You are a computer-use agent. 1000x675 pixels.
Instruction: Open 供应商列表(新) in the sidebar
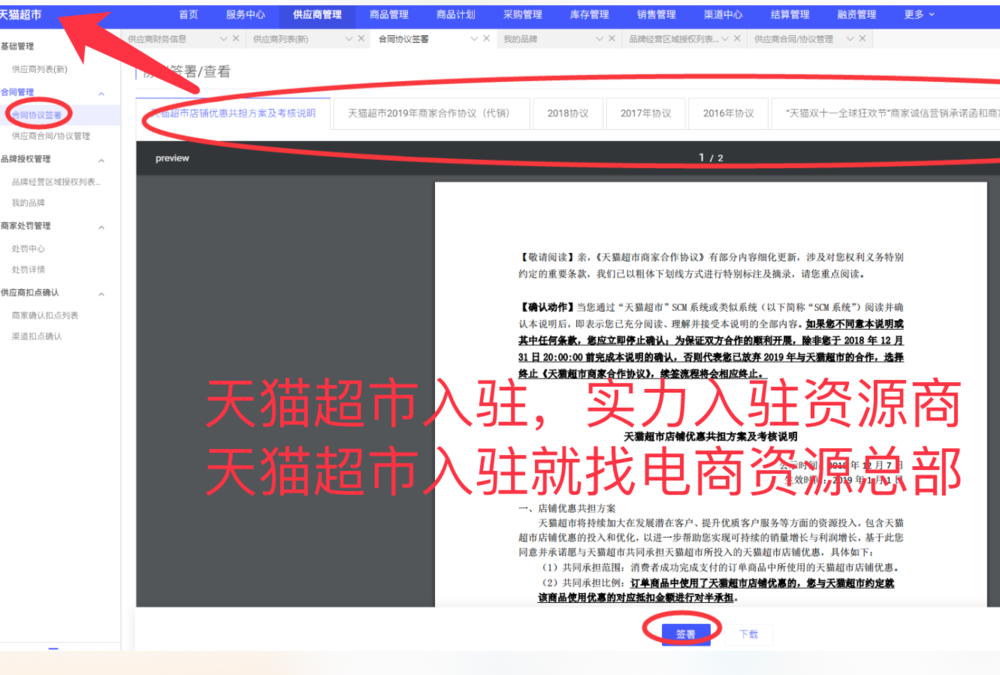(x=40, y=69)
